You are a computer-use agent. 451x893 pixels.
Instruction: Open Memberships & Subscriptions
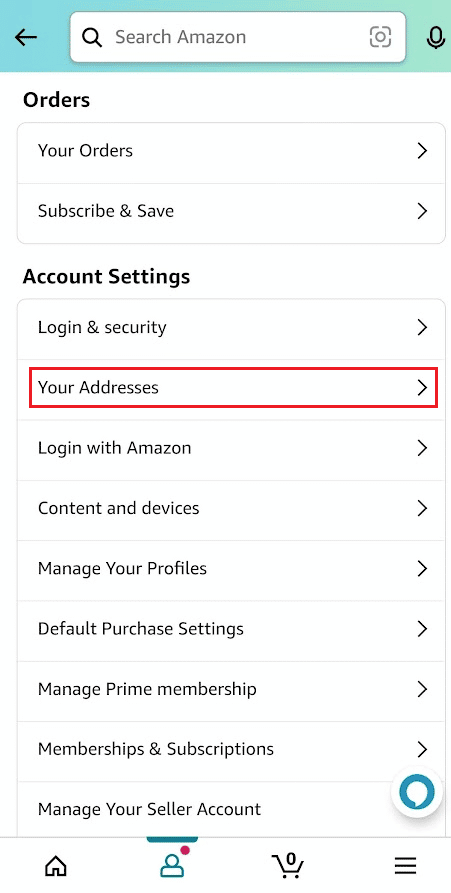tap(231, 750)
